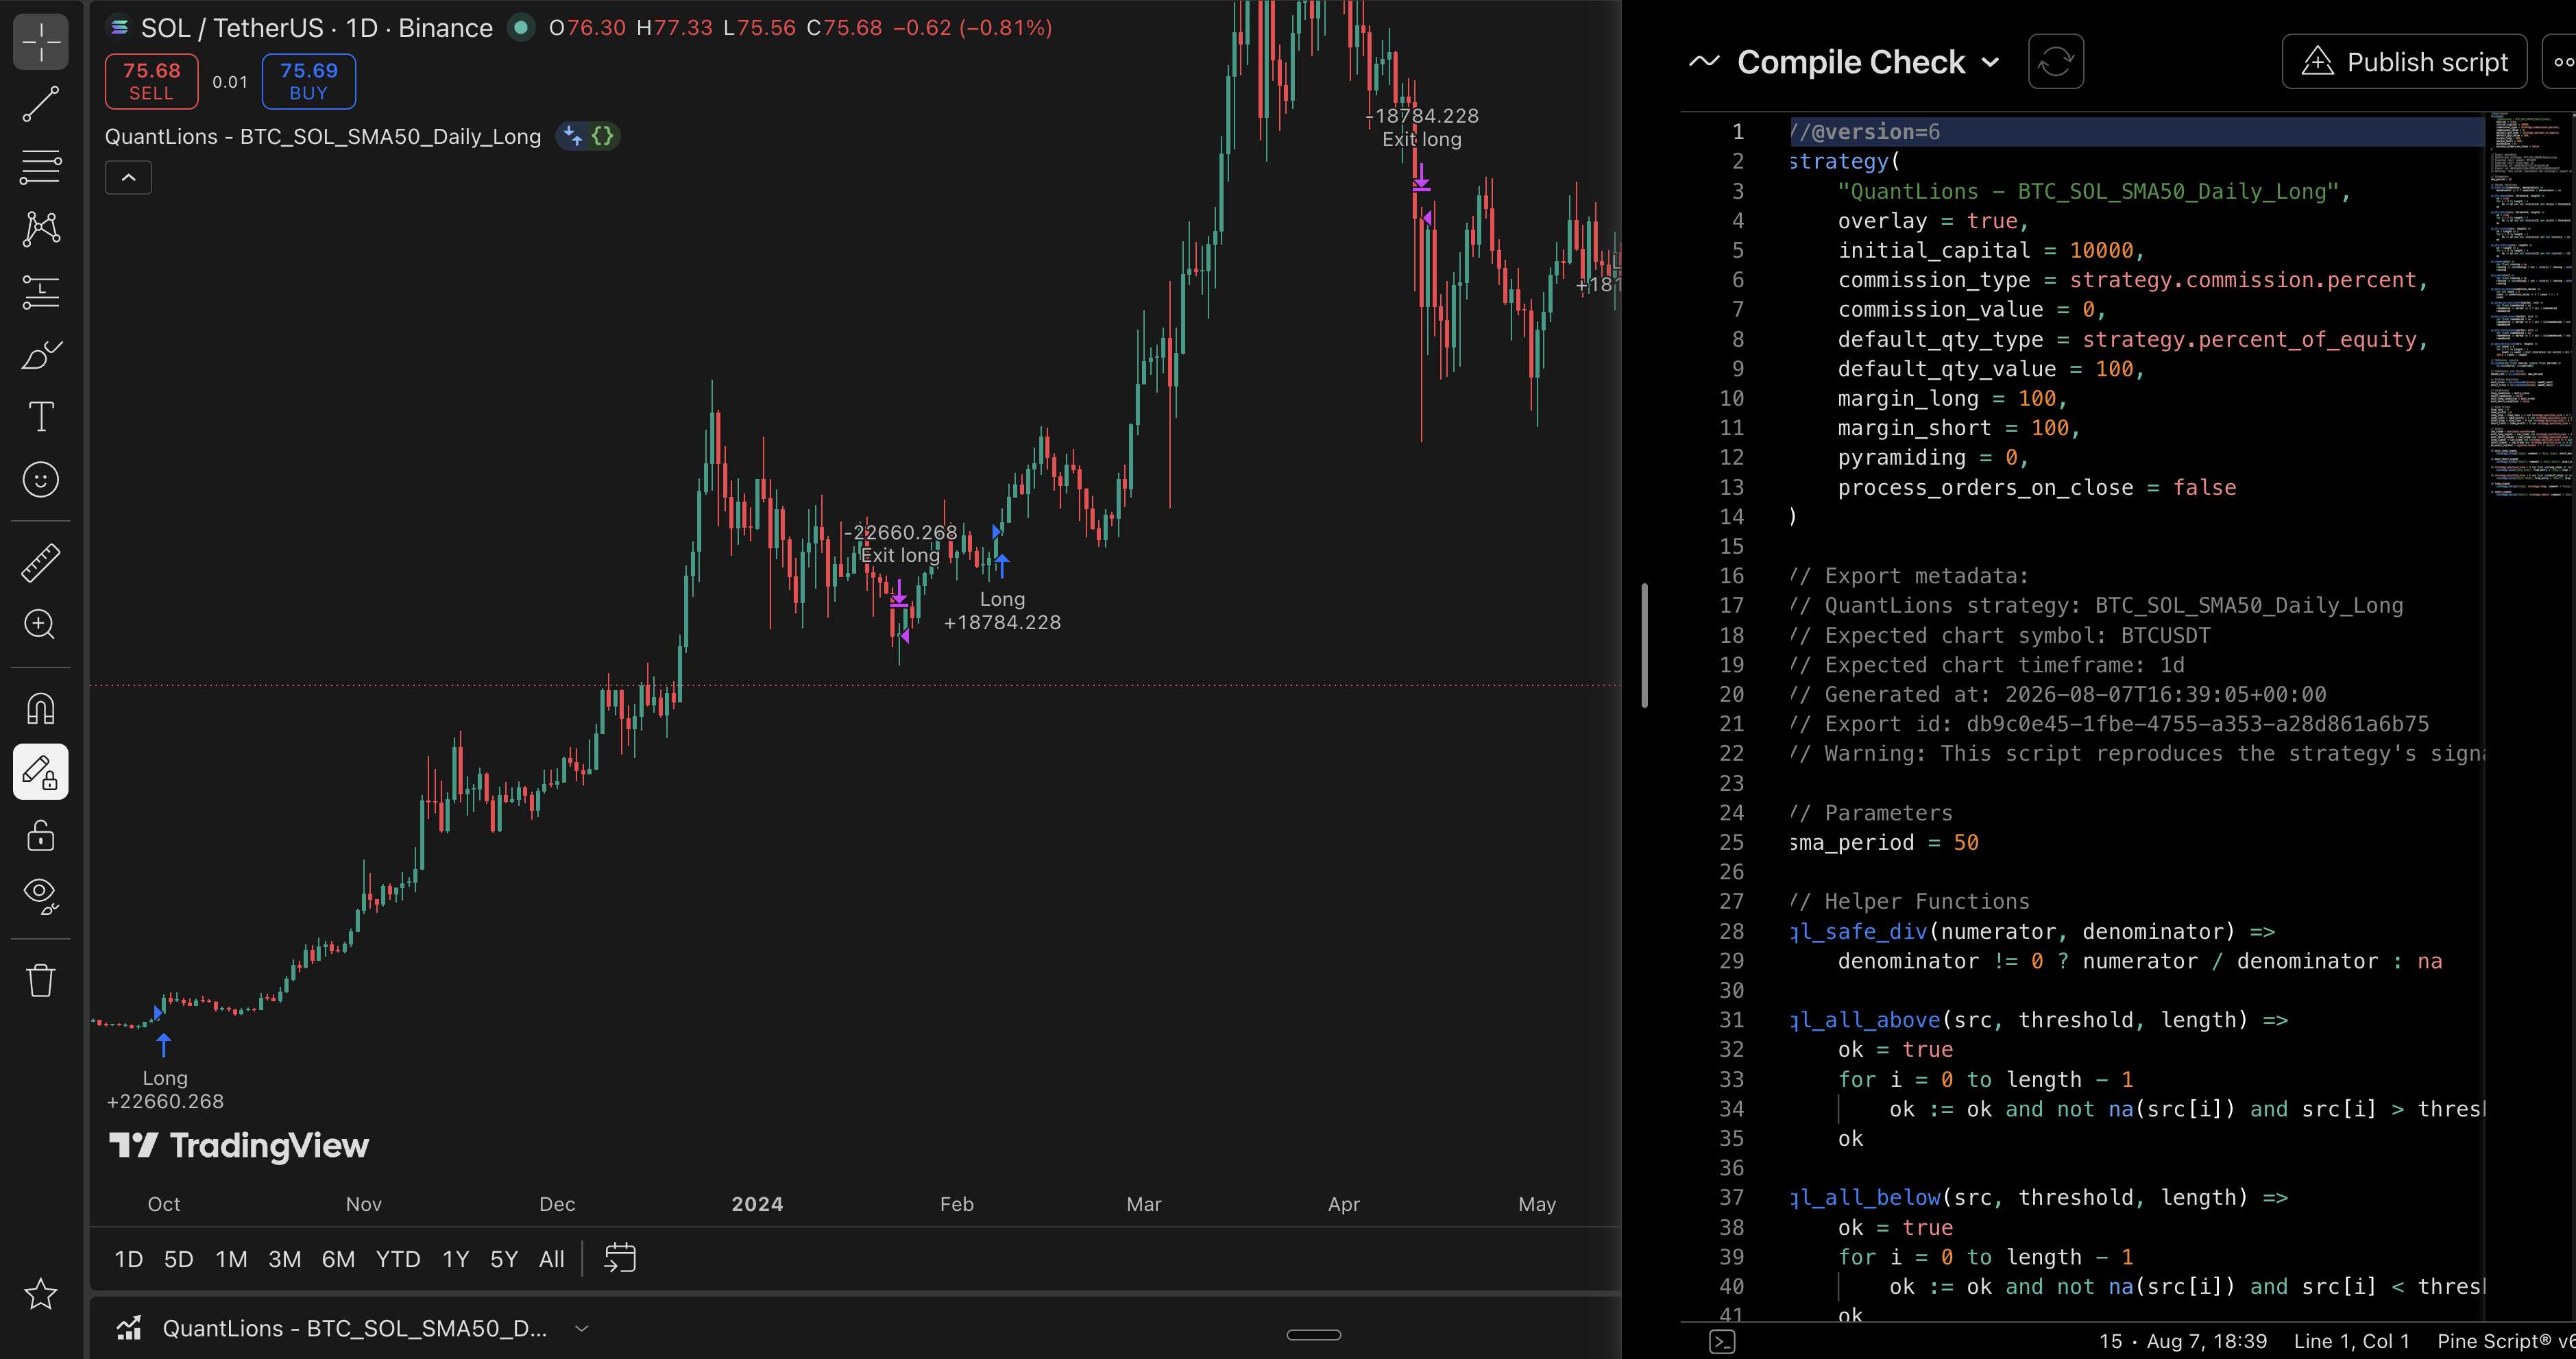Click the Aug 7, 18:39 timestamp in status bar

[2206, 1341]
